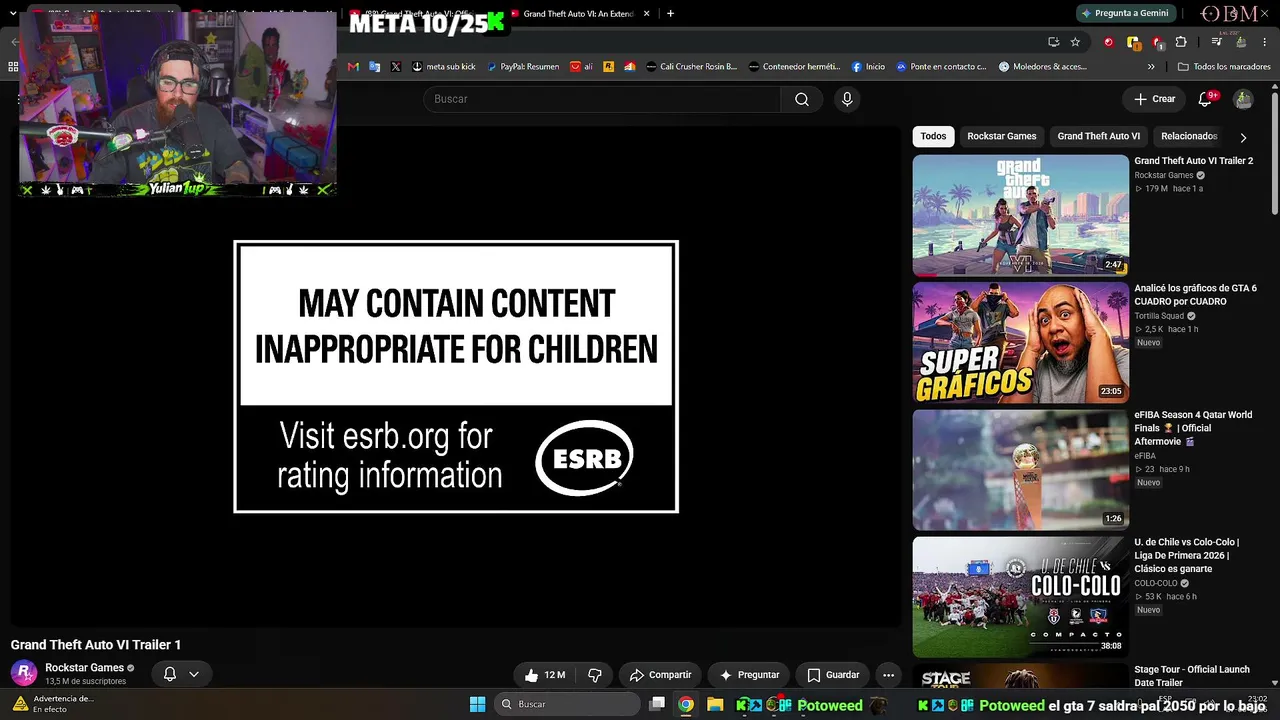Open the Google Translate bookmark icon
This screenshot has width=1280, height=720.
coord(375,67)
